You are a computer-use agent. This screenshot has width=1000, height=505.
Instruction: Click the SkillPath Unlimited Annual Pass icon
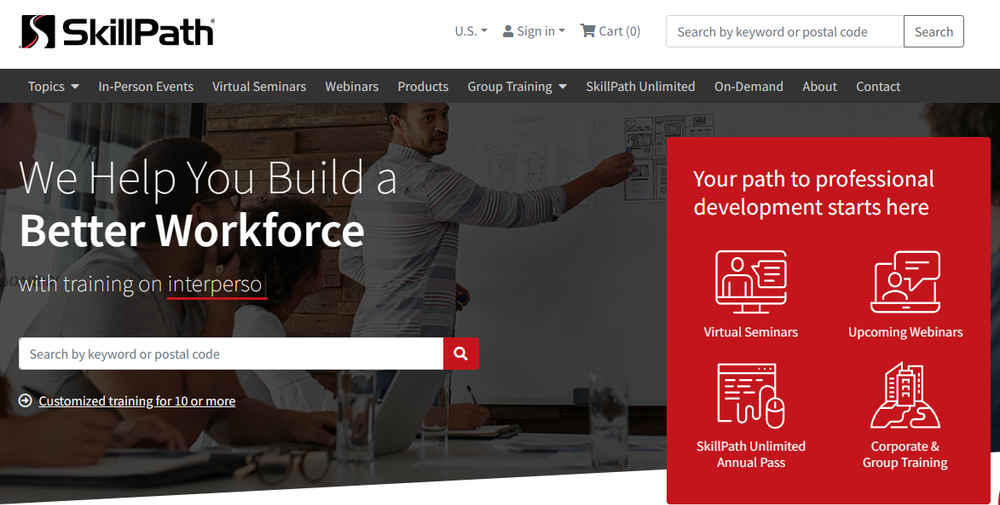(x=751, y=396)
